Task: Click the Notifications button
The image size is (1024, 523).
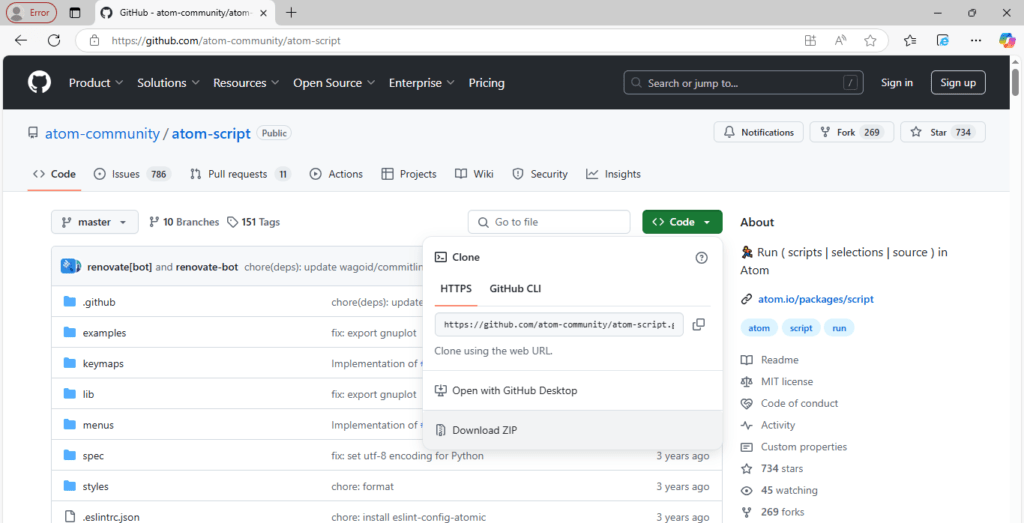Action: click(x=758, y=133)
